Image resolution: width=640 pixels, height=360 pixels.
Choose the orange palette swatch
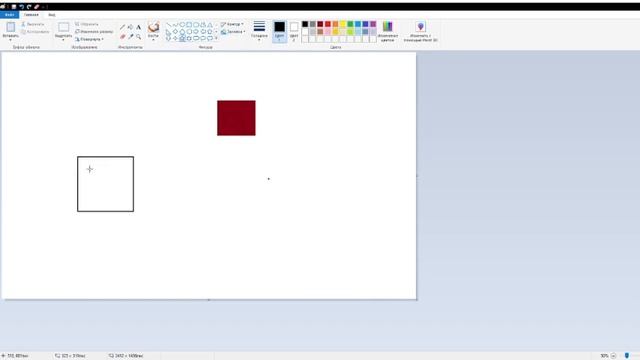[x=335, y=24]
